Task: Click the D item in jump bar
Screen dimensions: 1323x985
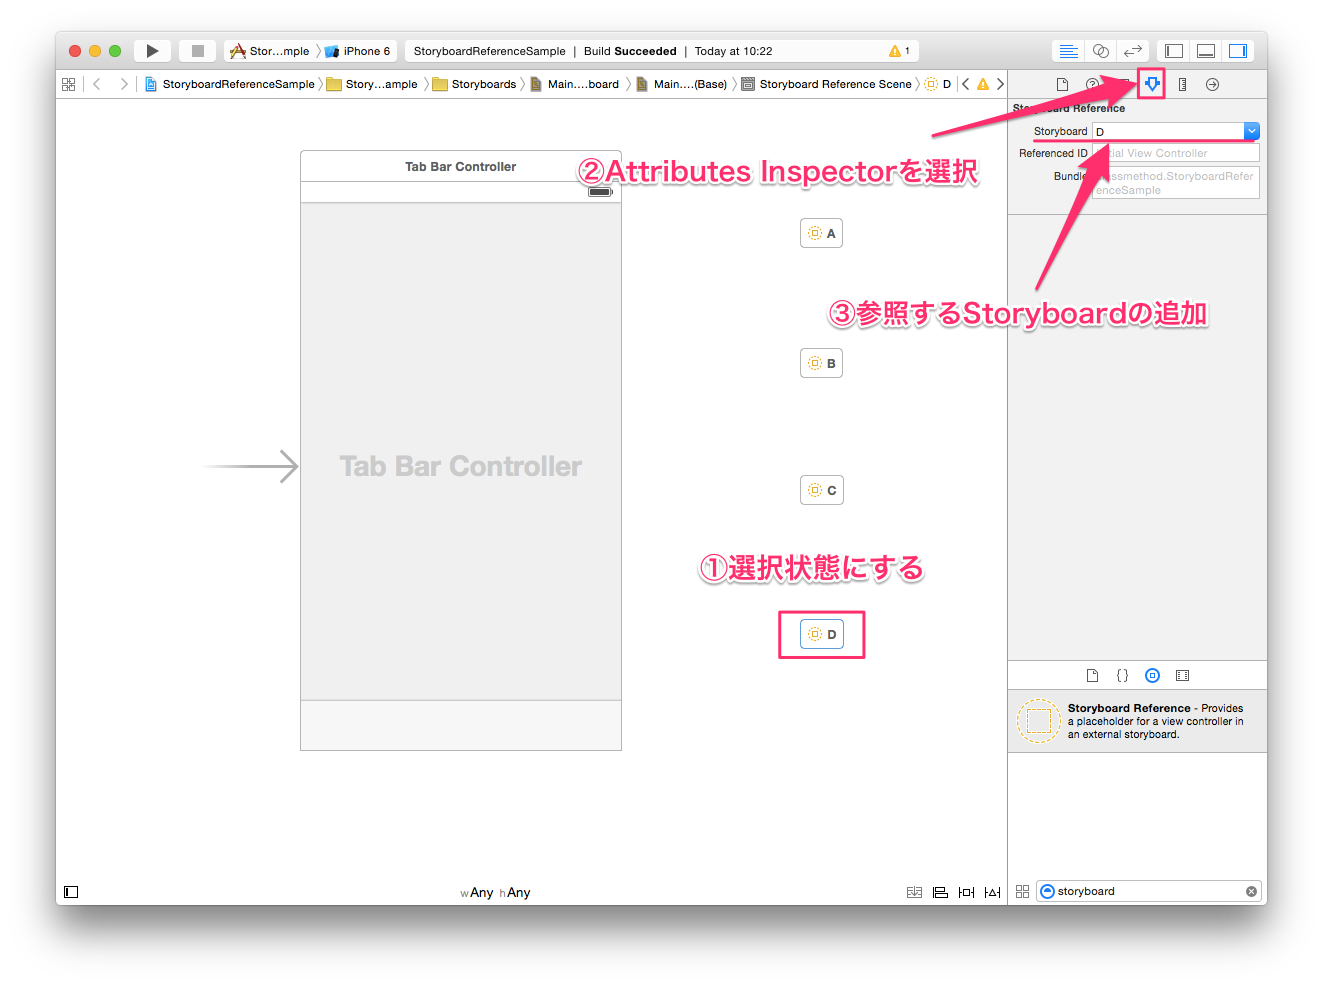Action: click(939, 84)
